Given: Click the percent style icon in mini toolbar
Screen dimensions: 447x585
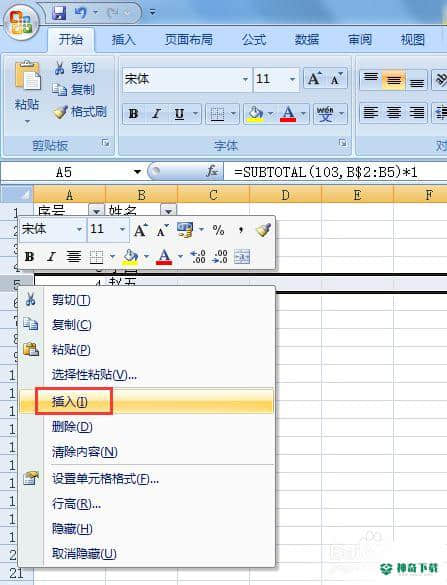Looking at the screenshot, I should tap(218, 230).
